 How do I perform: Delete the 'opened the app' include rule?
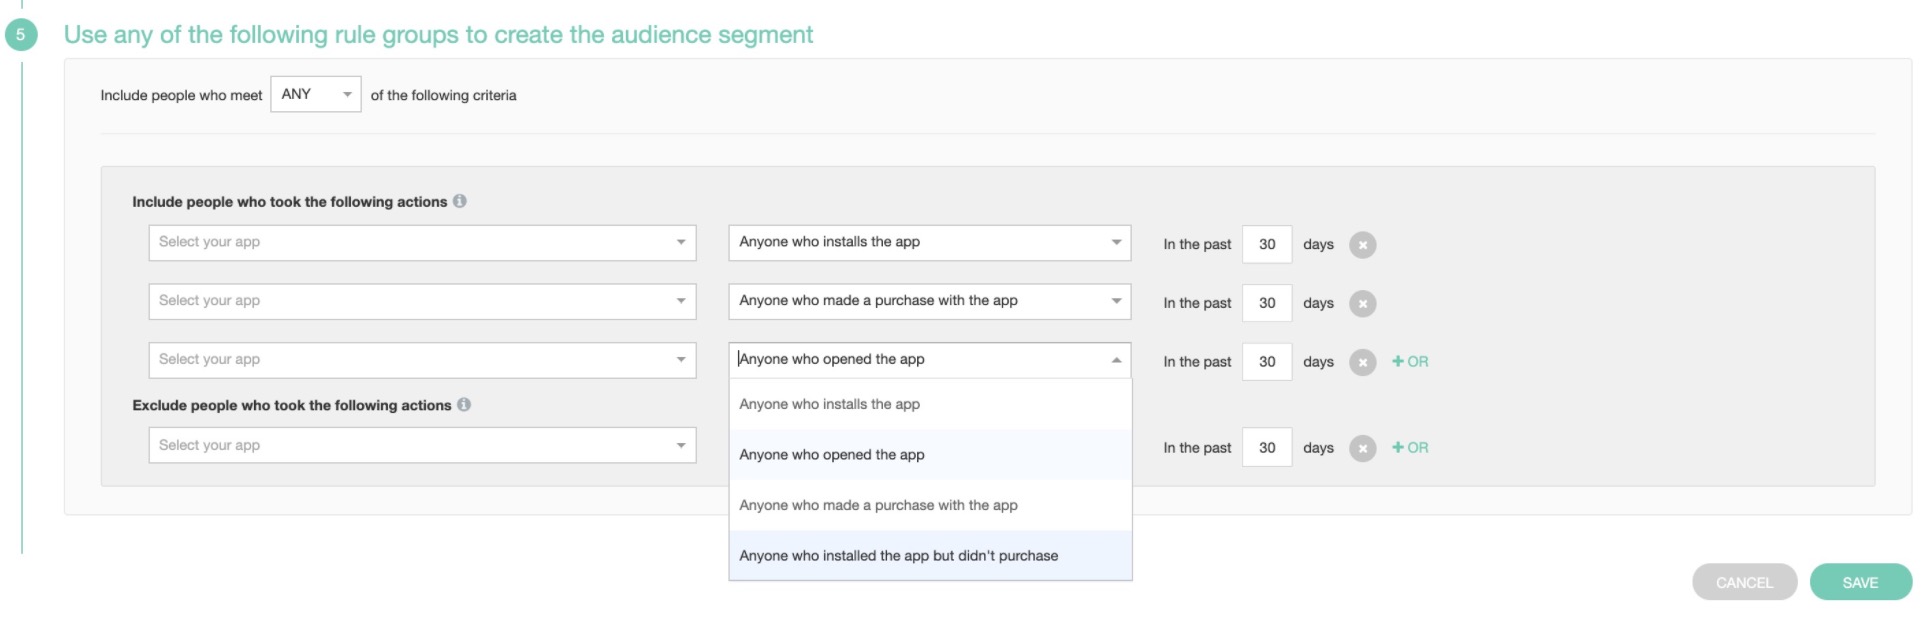tap(1362, 362)
